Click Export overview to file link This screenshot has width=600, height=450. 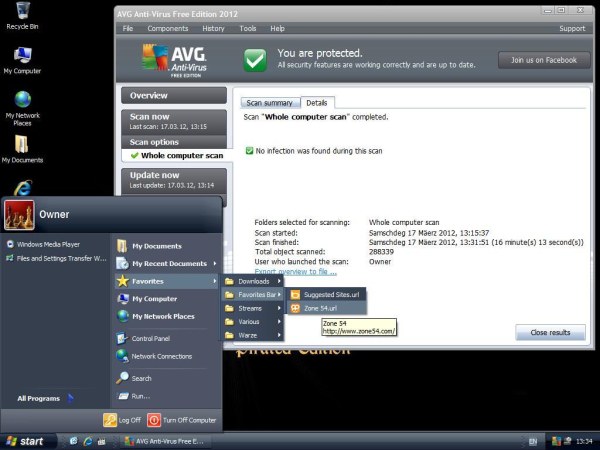tap(295, 271)
